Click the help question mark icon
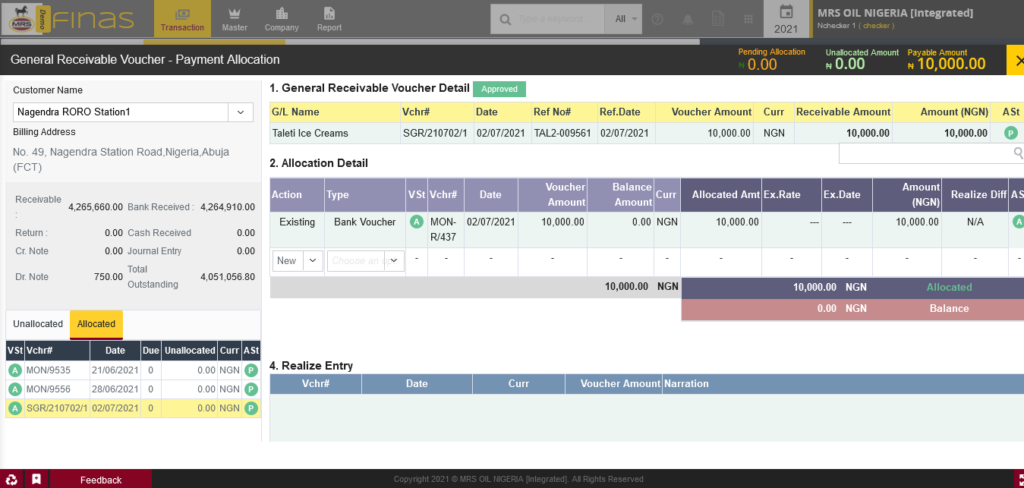This screenshot has height=488, width=1024. 658,20
